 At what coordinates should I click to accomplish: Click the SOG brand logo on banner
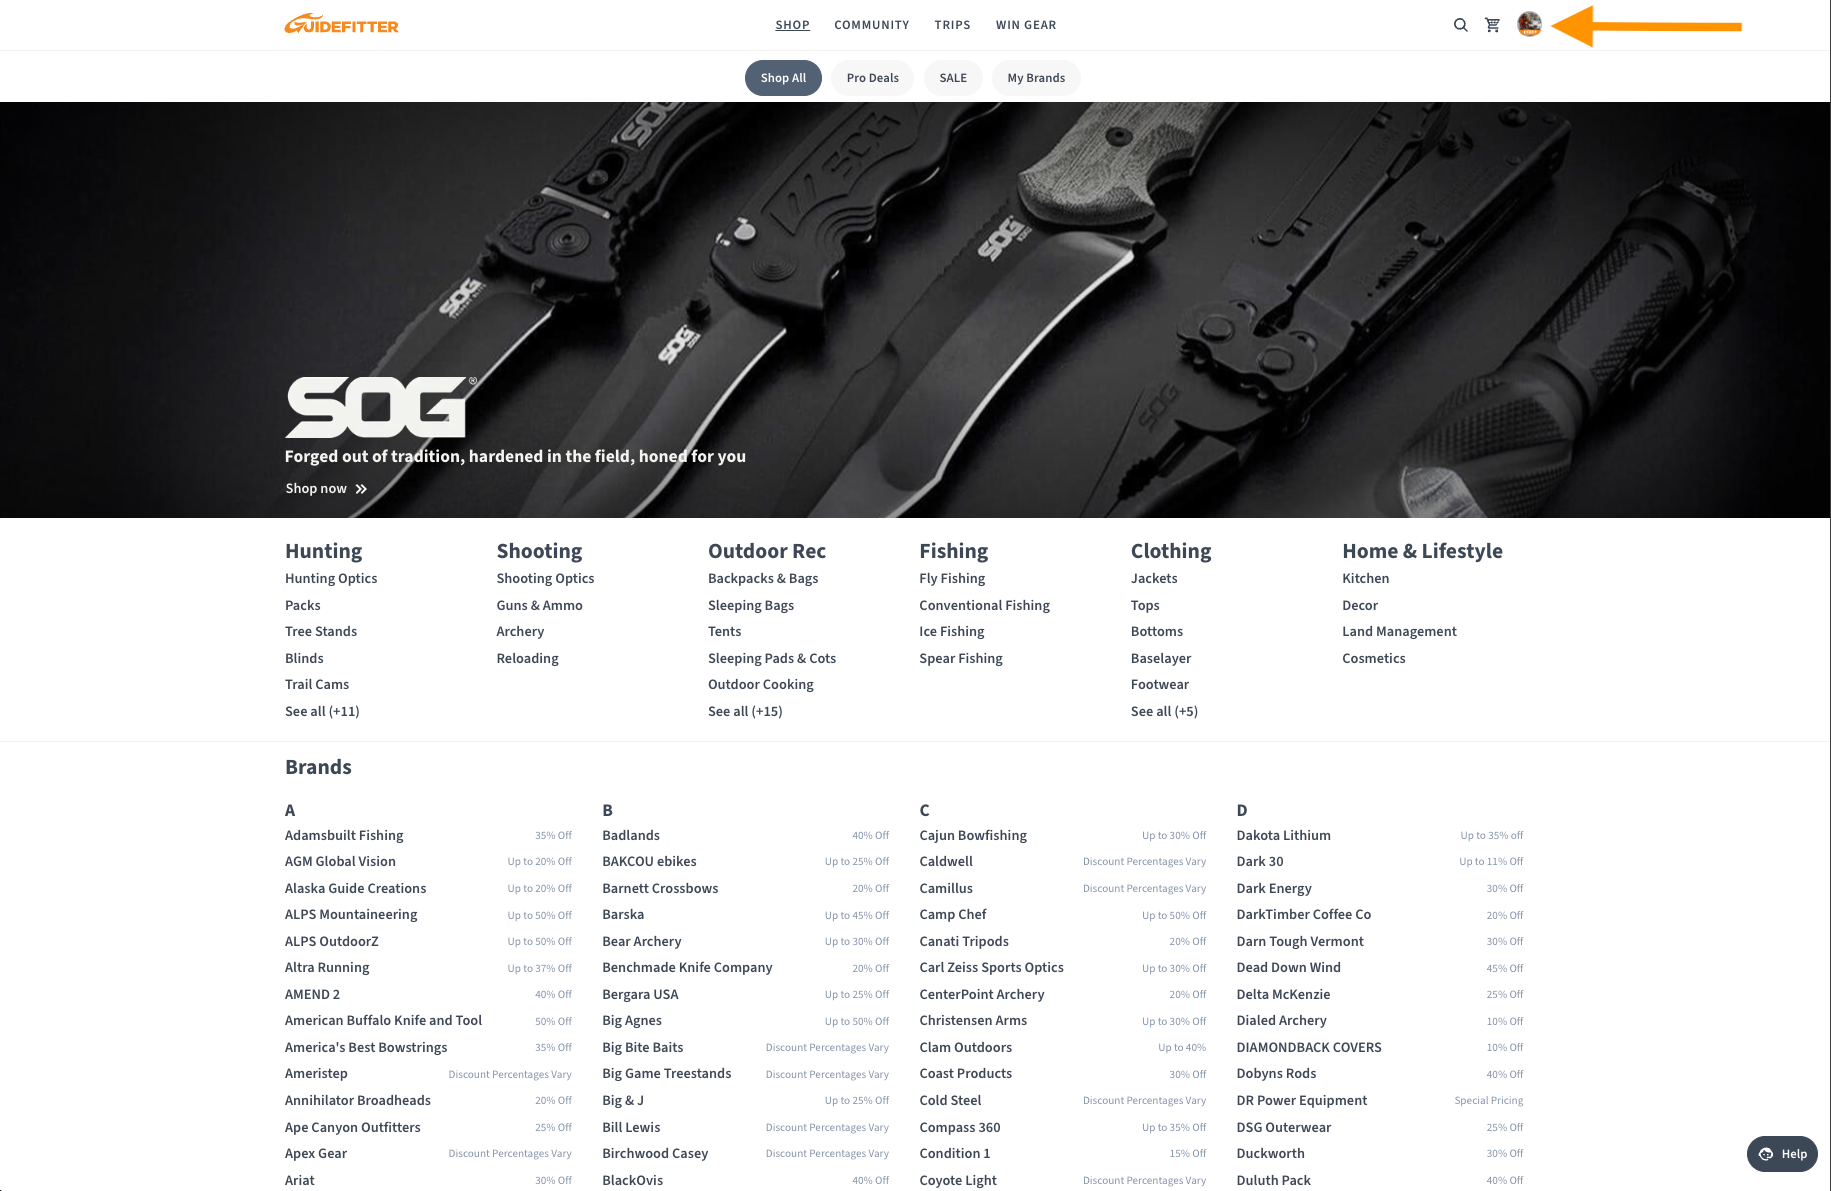(x=381, y=407)
